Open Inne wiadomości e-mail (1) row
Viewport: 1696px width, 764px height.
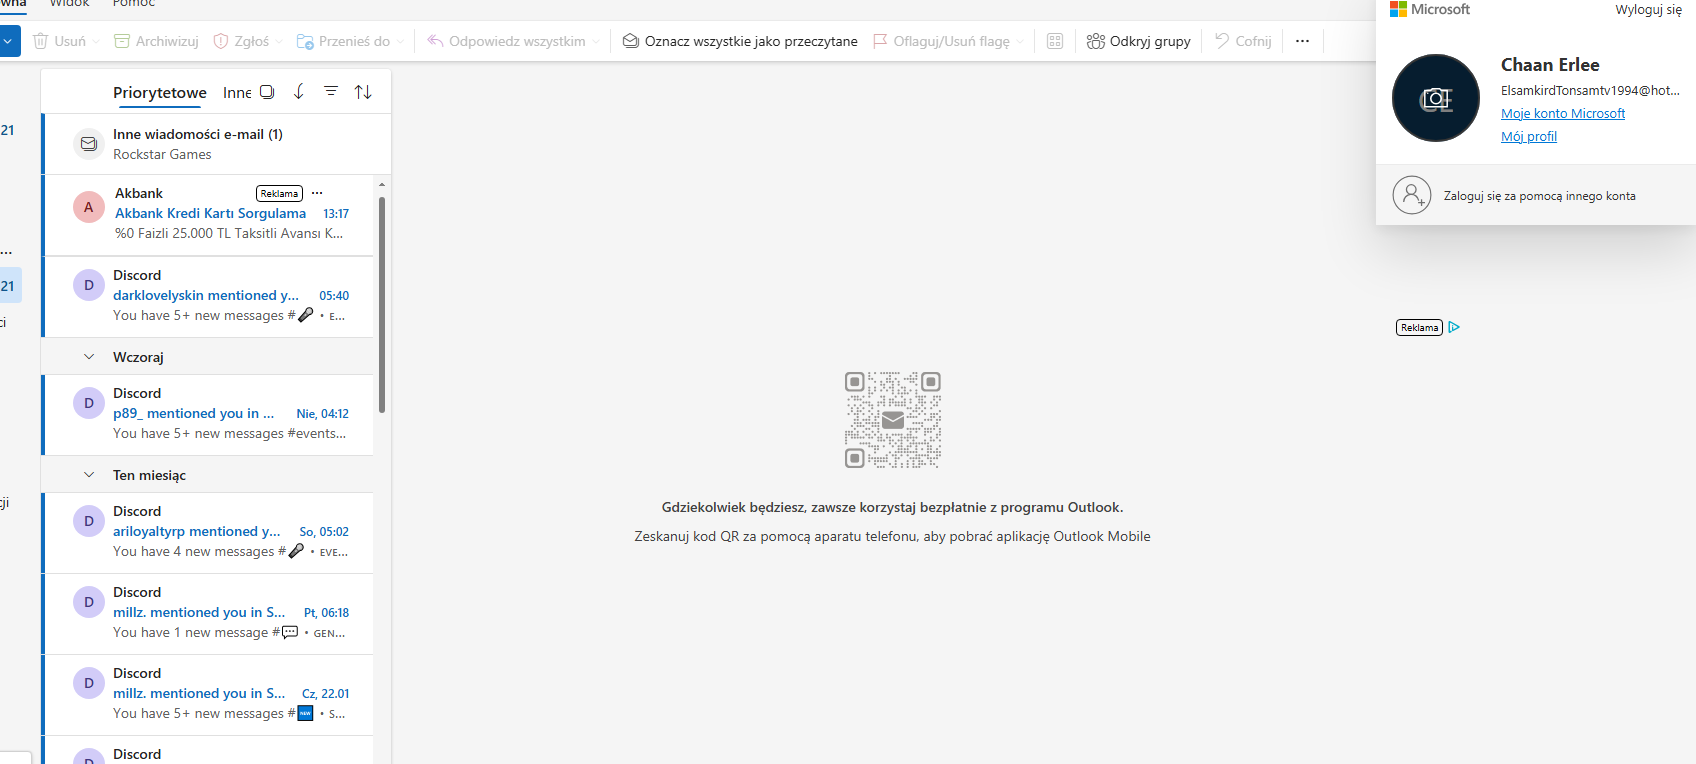[x=217, y=144]
